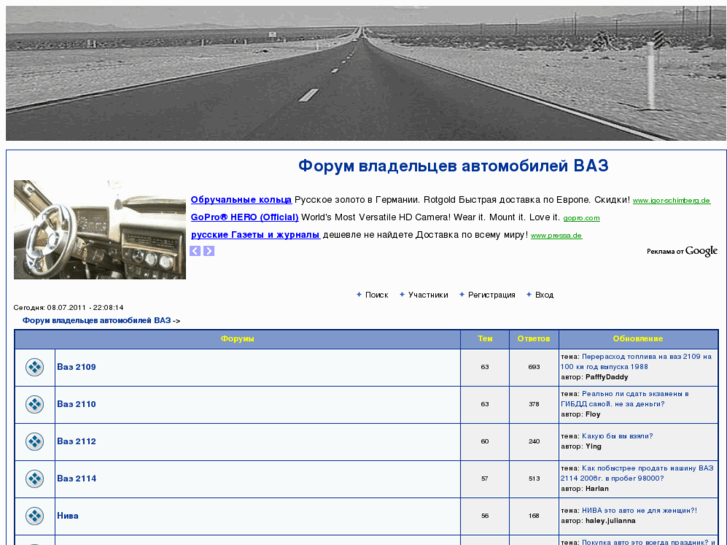Open topic НИВА это авто не для женщин?!

point(639,510)
